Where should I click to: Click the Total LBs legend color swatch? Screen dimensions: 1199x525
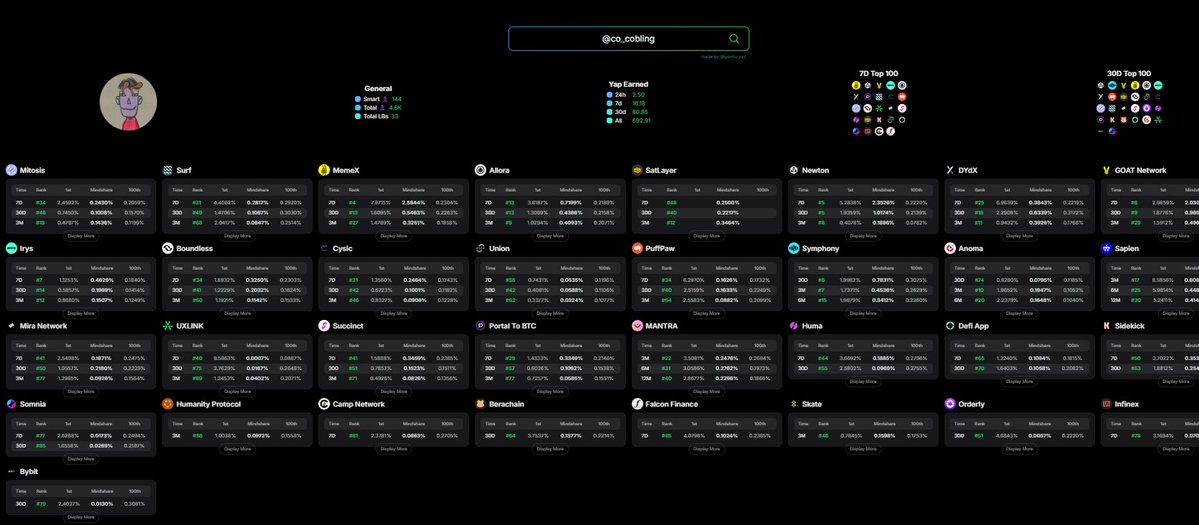pos(358,116)
